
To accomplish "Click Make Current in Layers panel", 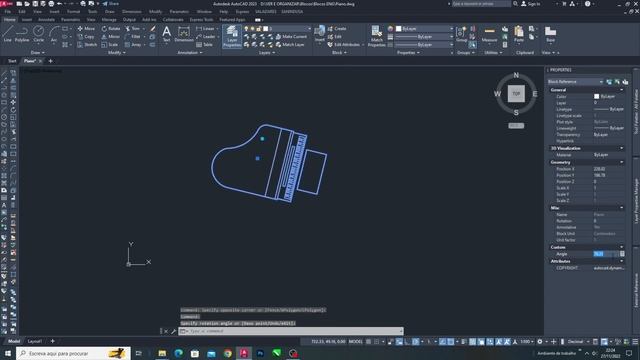I will pyautogui.click(x=291, y=37).
